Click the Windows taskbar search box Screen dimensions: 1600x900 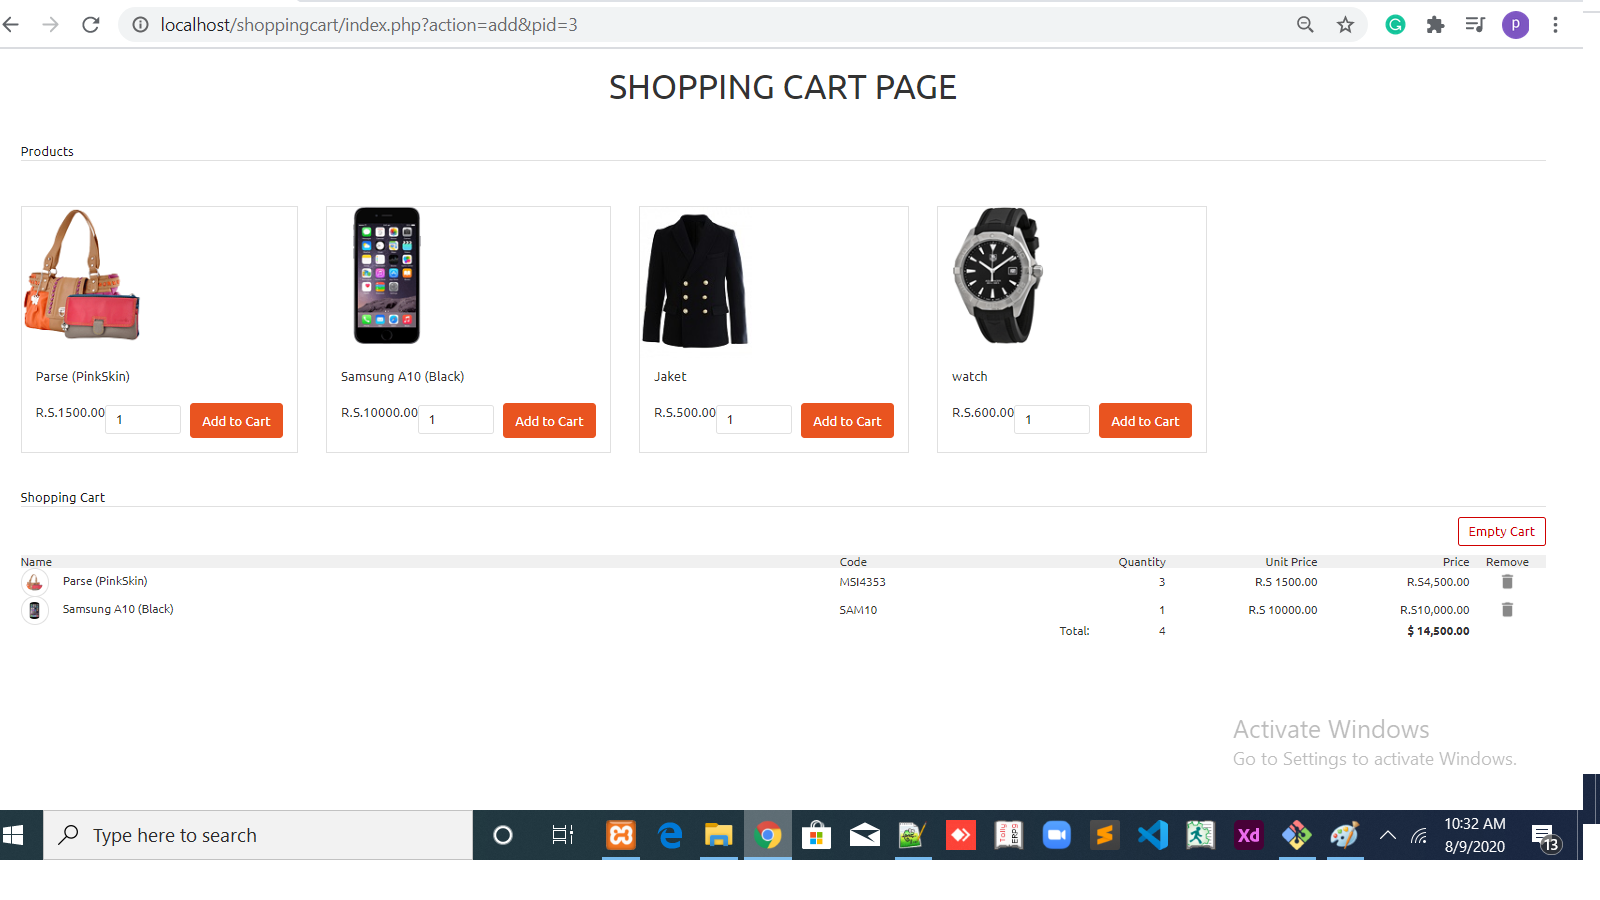[x=257, y=834]
